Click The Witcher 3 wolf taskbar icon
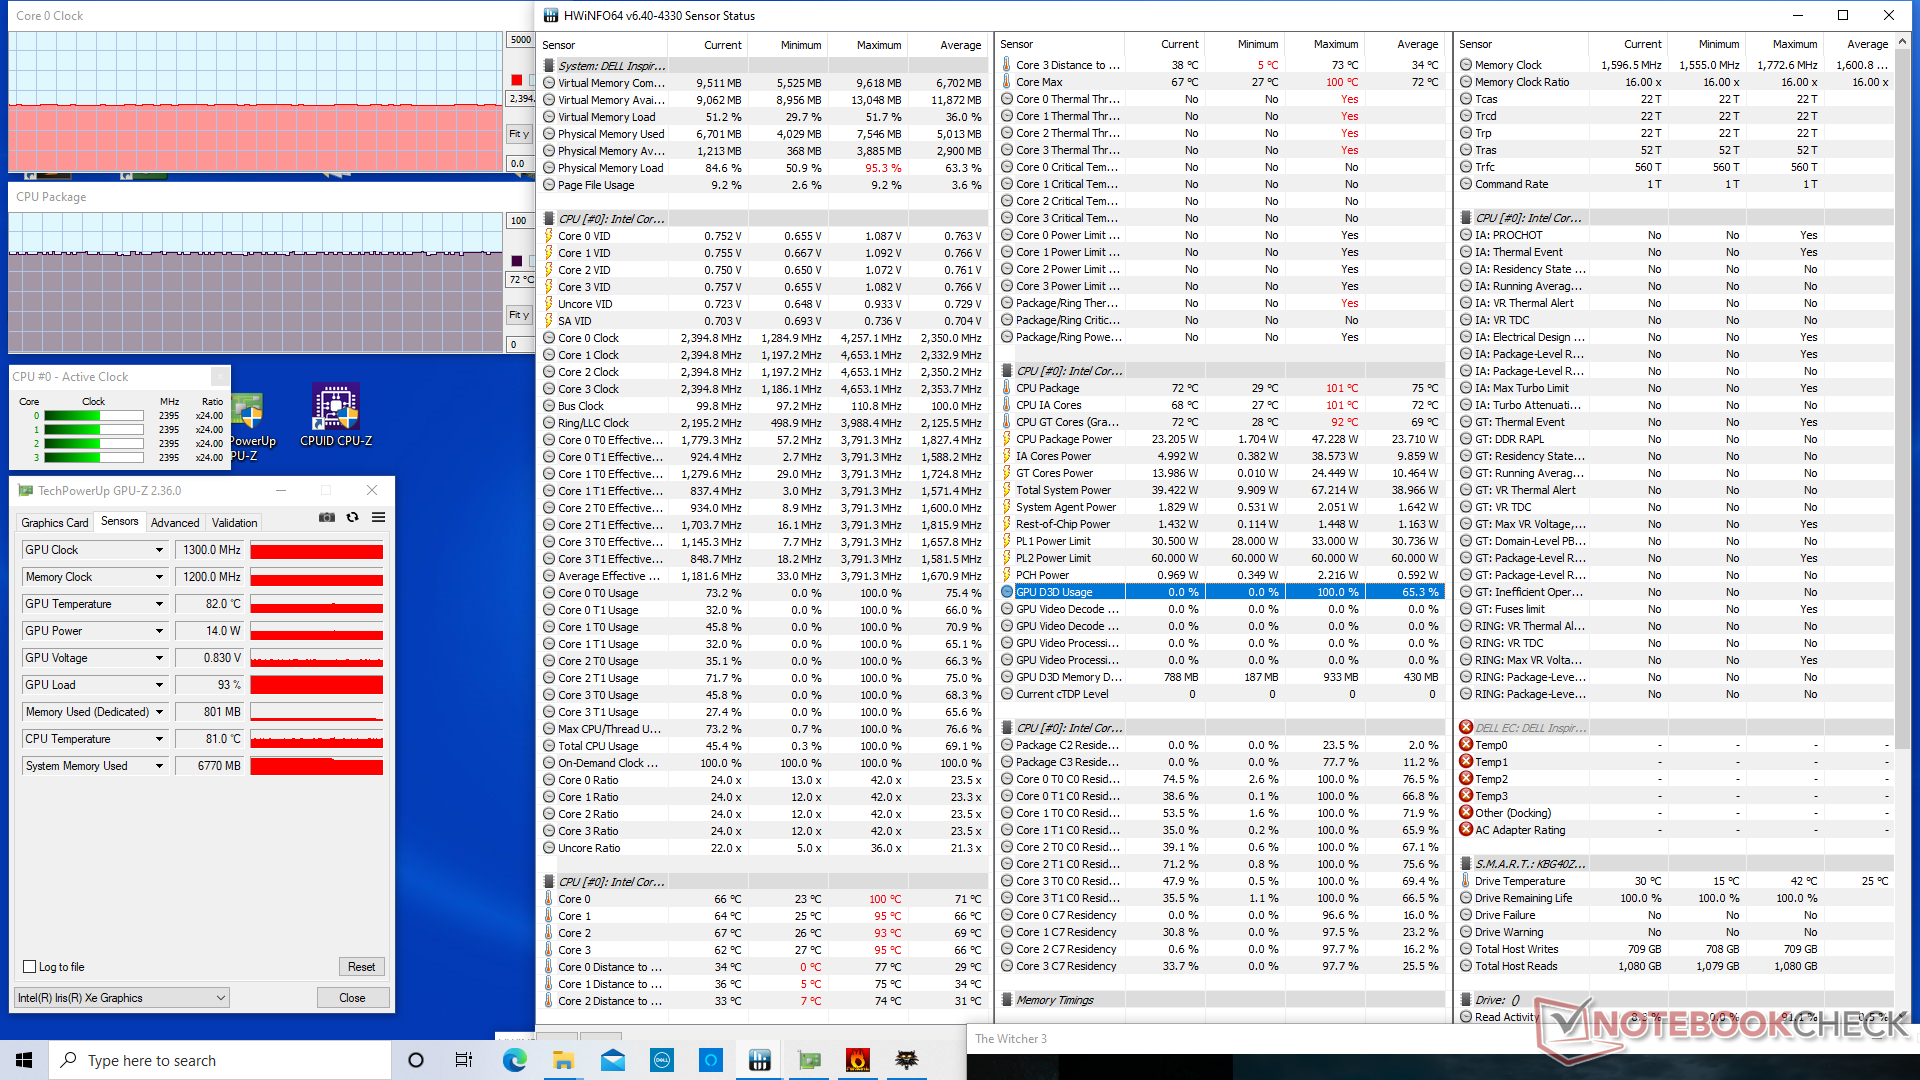 coord(907,1060)
